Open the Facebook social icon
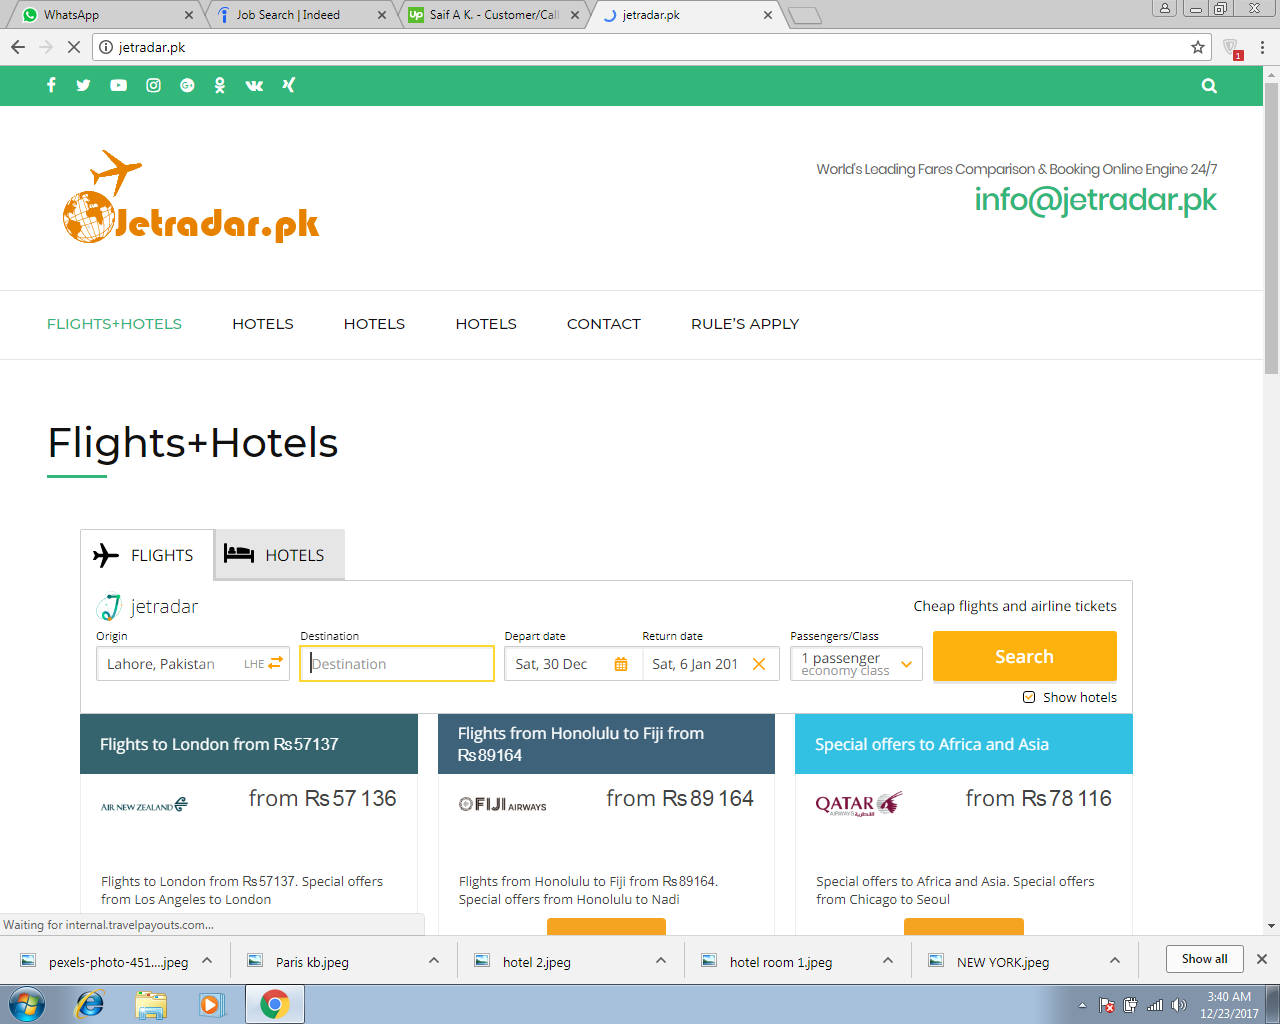This screenshot has height=1024, width=1280. pos(51,85)
